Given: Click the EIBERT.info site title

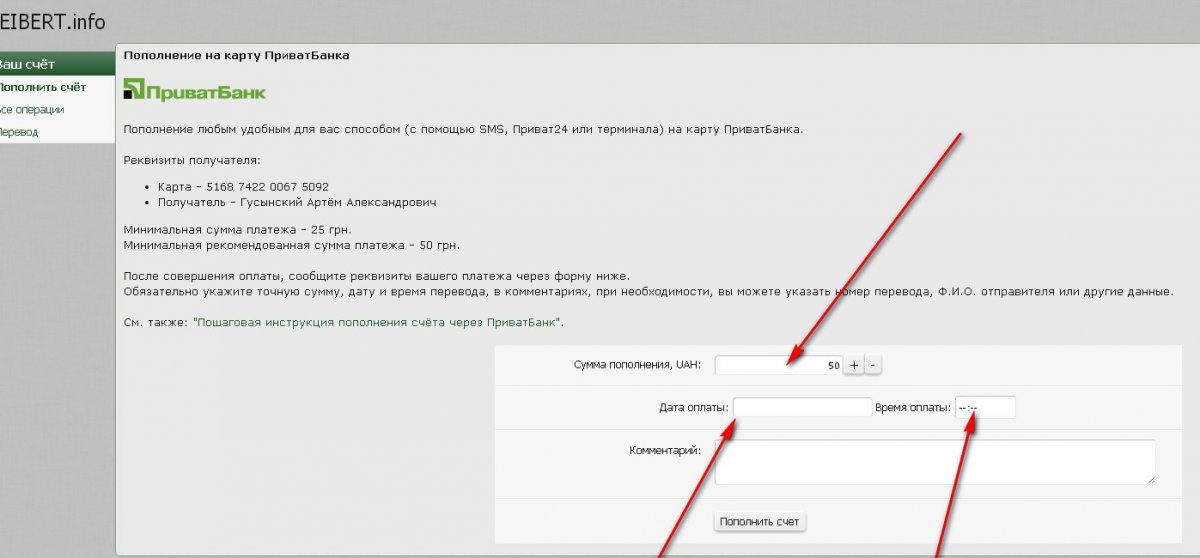Looking at the screenshot, I should click(52, 21).
